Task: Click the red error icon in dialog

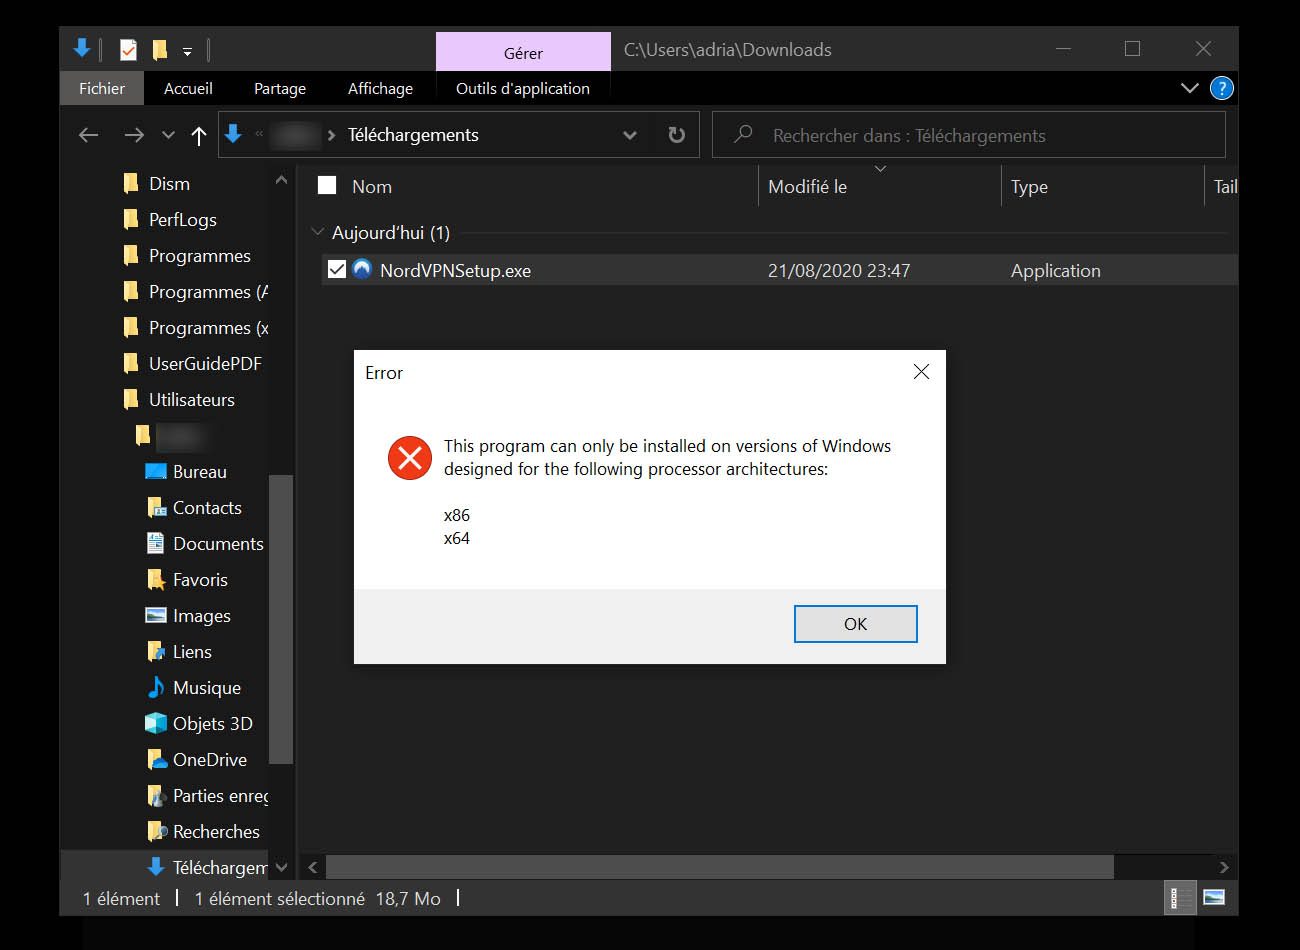Action: [x=409, y=458]
